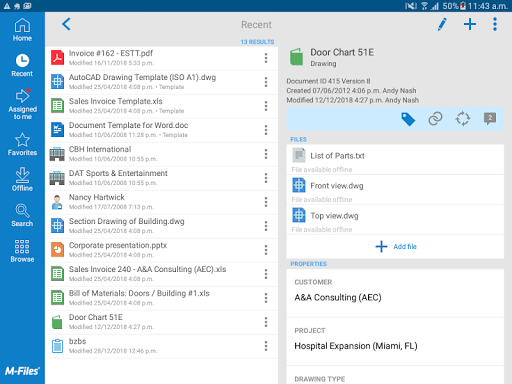
Task: Select Recent tab in sidebar
Action: (x=22, y=65)
